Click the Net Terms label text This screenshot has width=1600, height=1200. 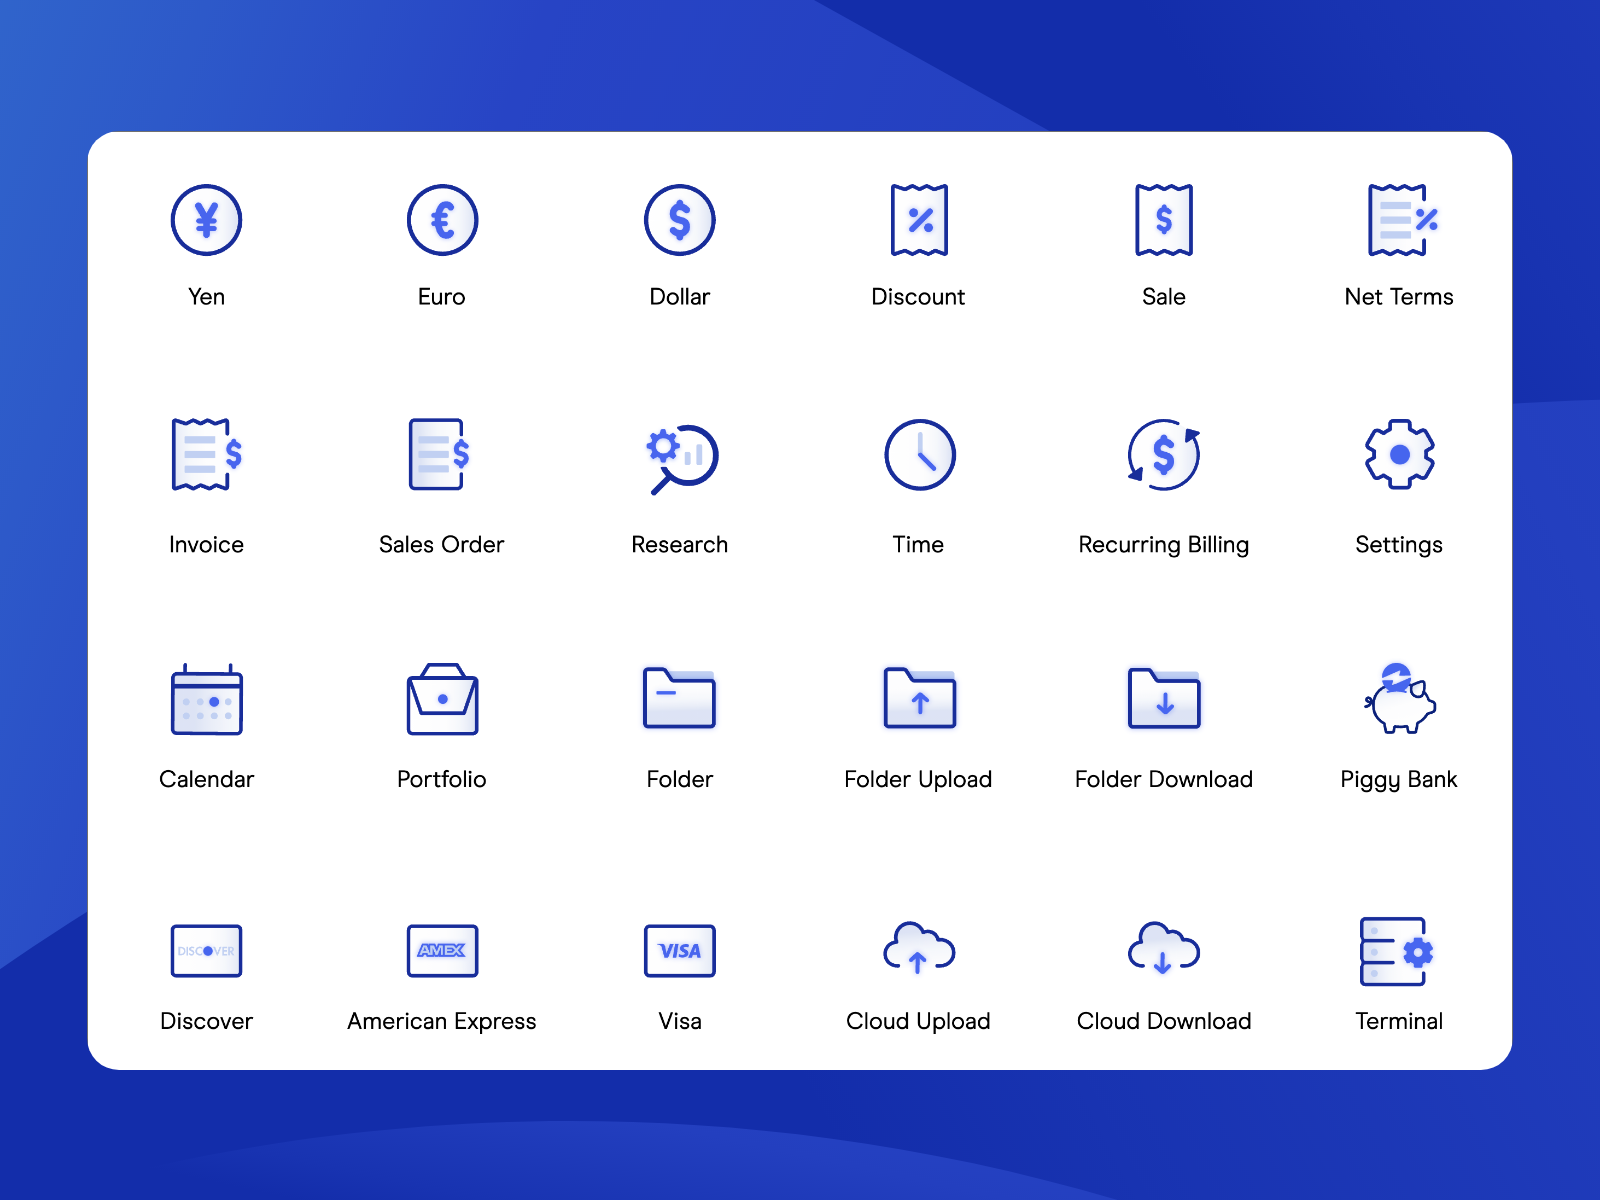tap(1399, 296)
